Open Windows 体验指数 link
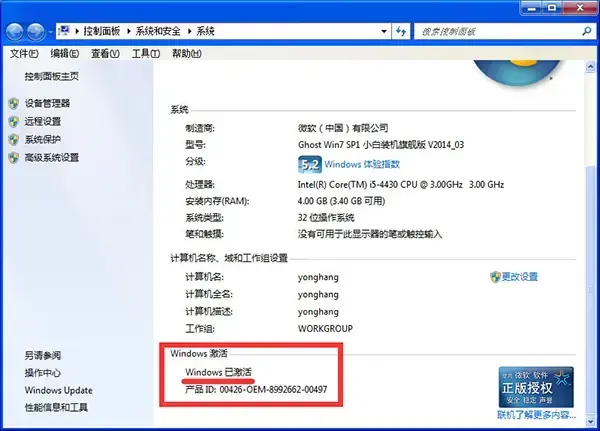Screen dimensions: 600x431 (362, 165)
